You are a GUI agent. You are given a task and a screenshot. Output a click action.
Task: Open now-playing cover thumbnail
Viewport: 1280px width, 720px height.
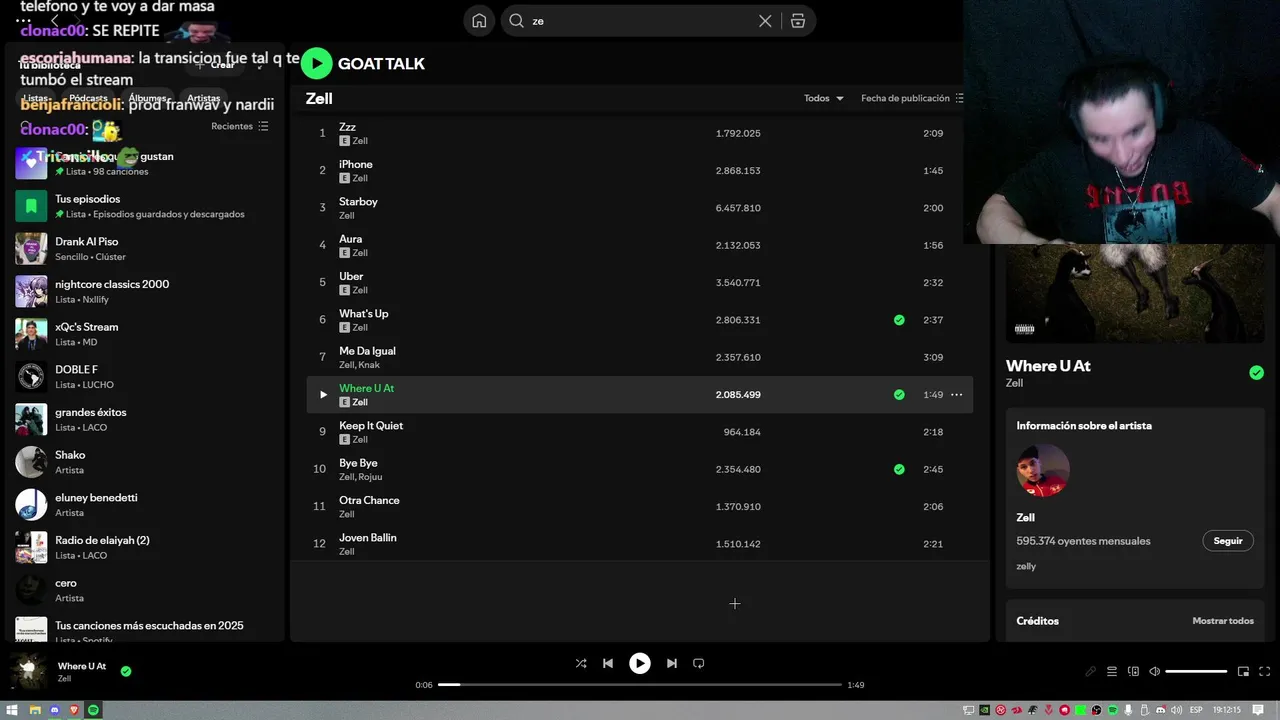click(28, 671)
